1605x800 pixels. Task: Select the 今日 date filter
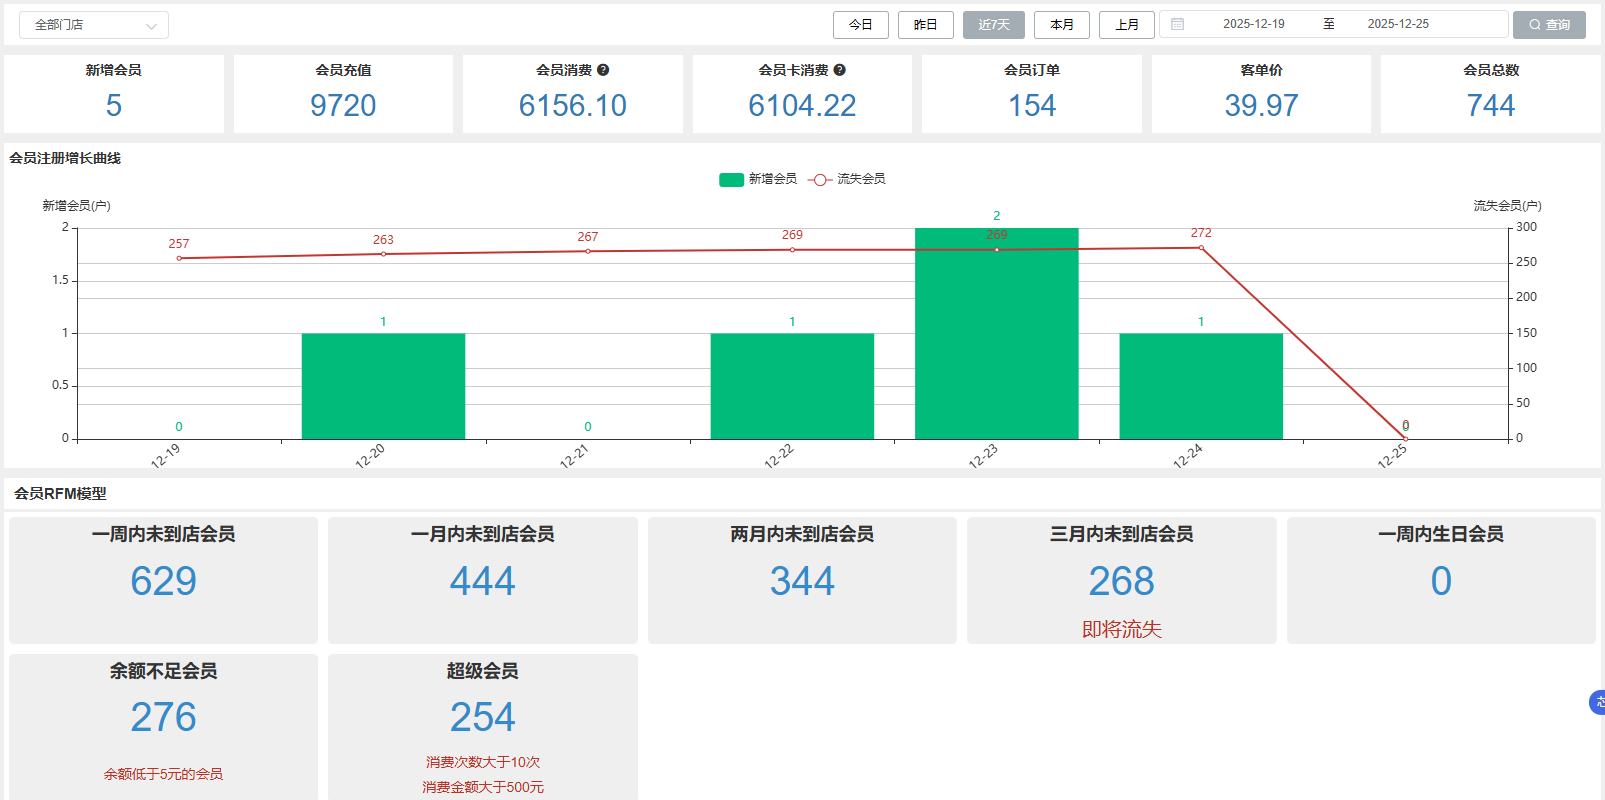861,25
